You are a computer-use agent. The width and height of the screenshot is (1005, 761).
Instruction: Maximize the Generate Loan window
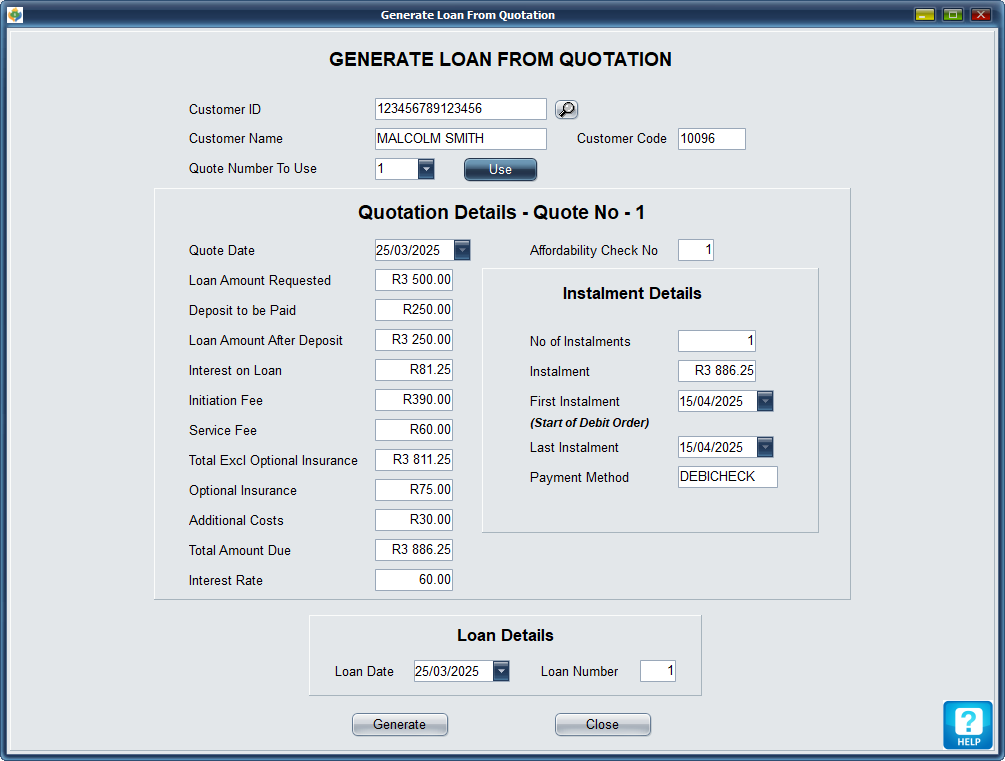pos(952,15)
